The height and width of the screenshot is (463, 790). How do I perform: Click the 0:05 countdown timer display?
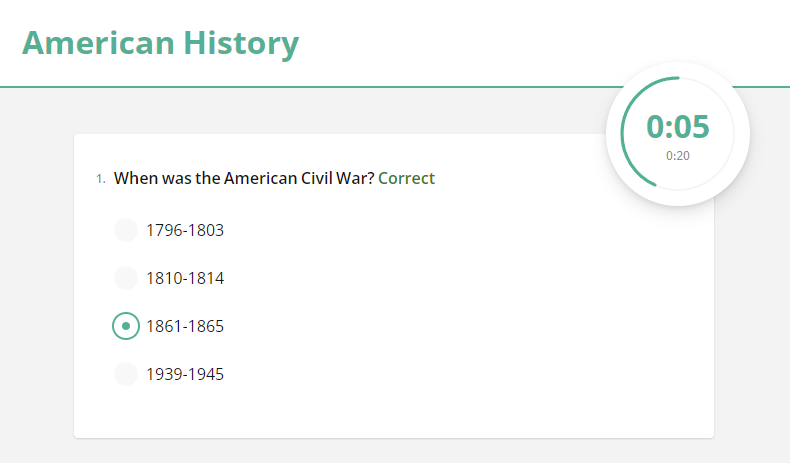click(x=677, y=127)
